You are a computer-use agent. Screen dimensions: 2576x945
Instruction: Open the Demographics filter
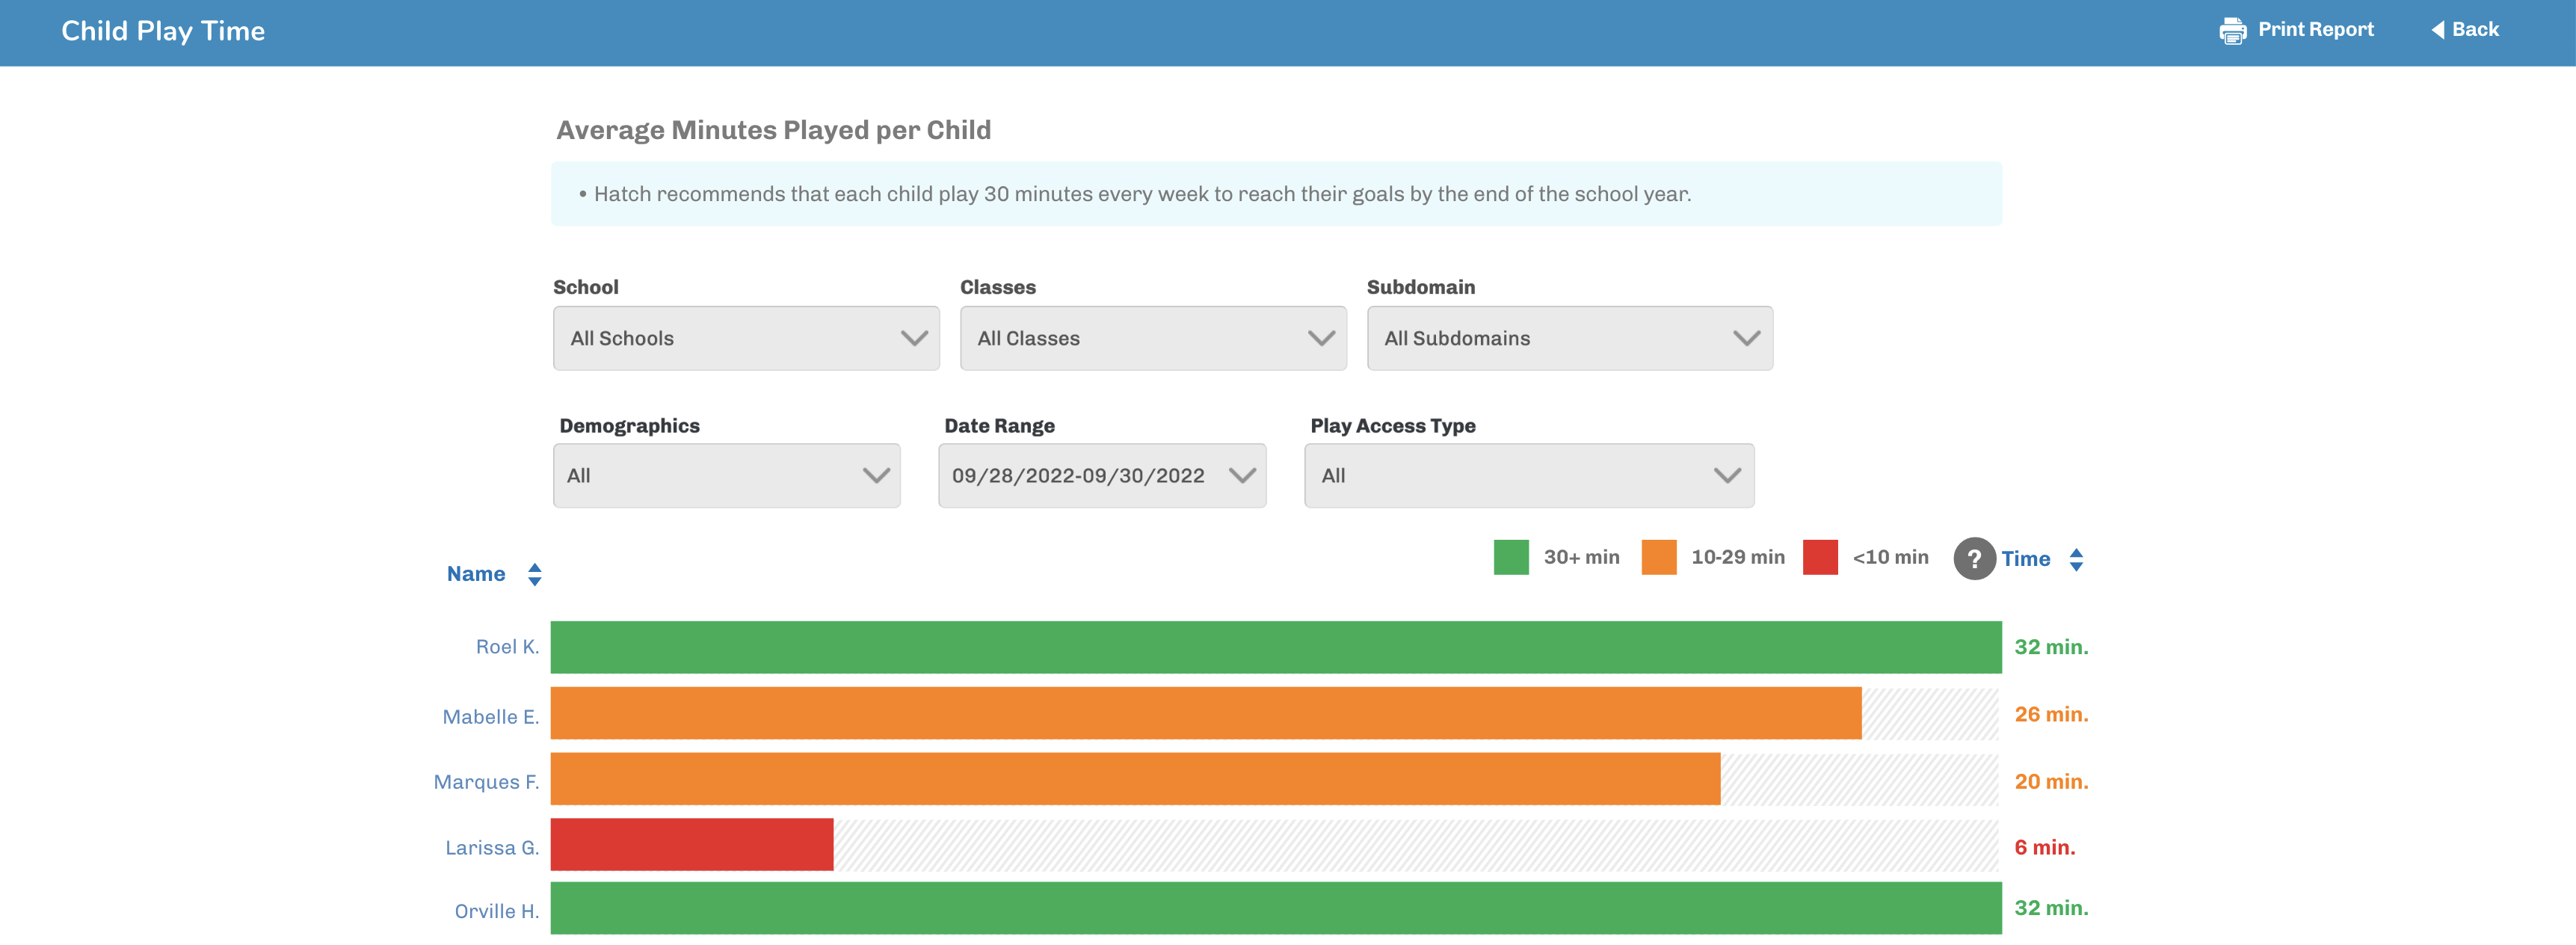click(727, 475)
